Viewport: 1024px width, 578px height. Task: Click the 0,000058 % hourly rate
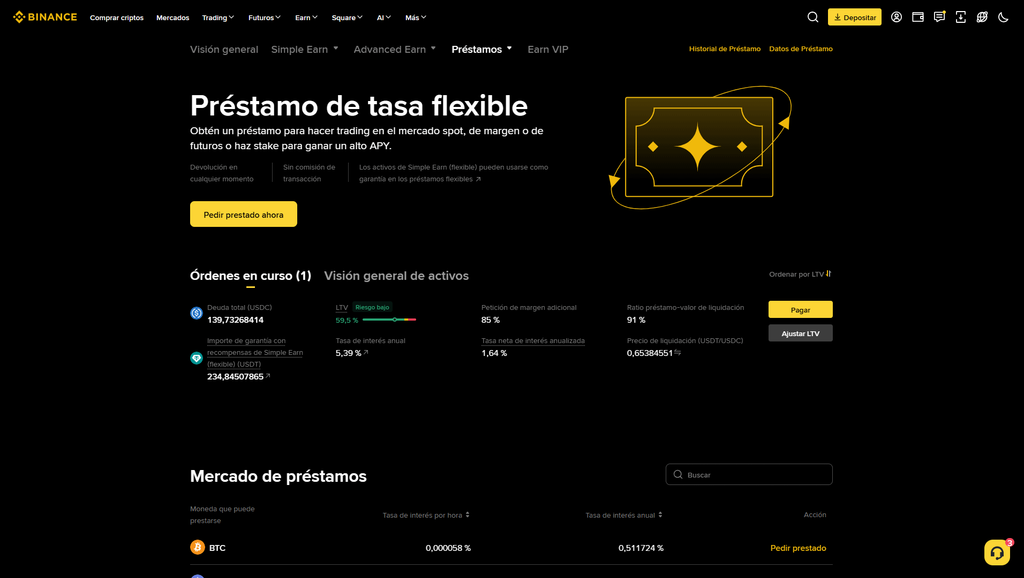pos(448,548)
